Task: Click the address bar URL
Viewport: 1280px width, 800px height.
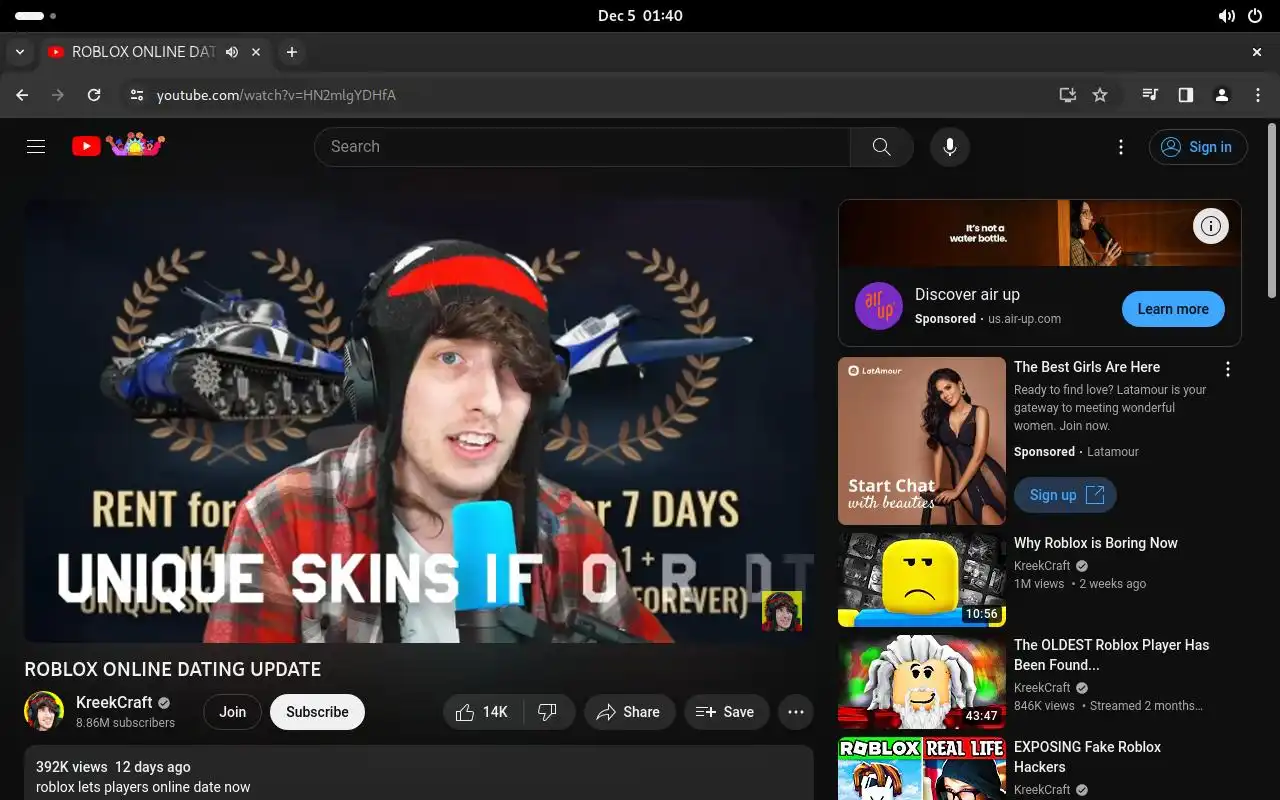Action: click(276, 95)
